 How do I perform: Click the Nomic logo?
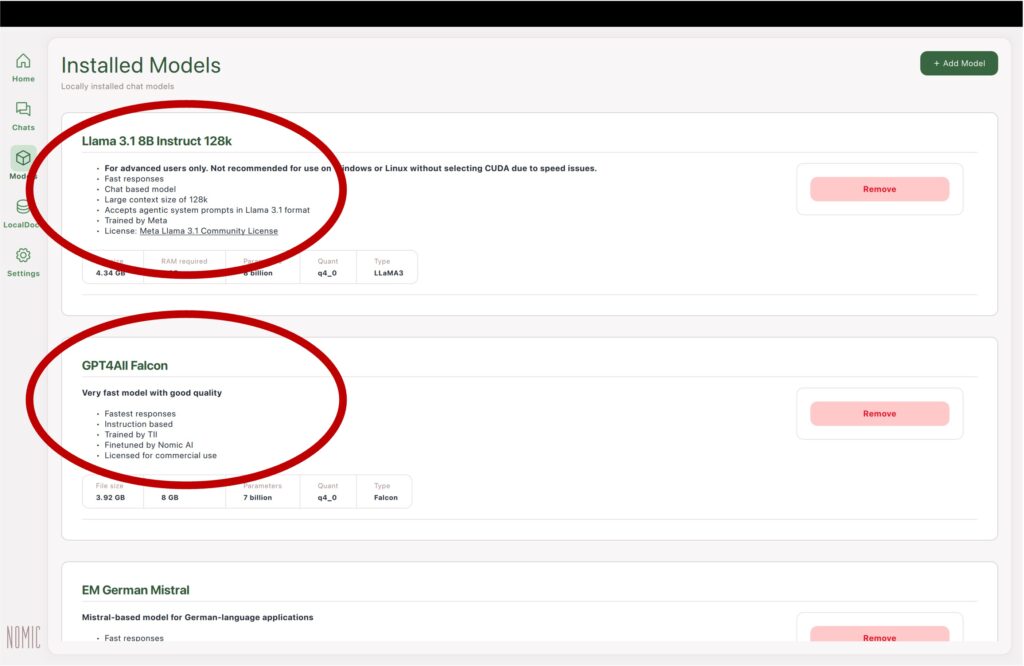23,637
